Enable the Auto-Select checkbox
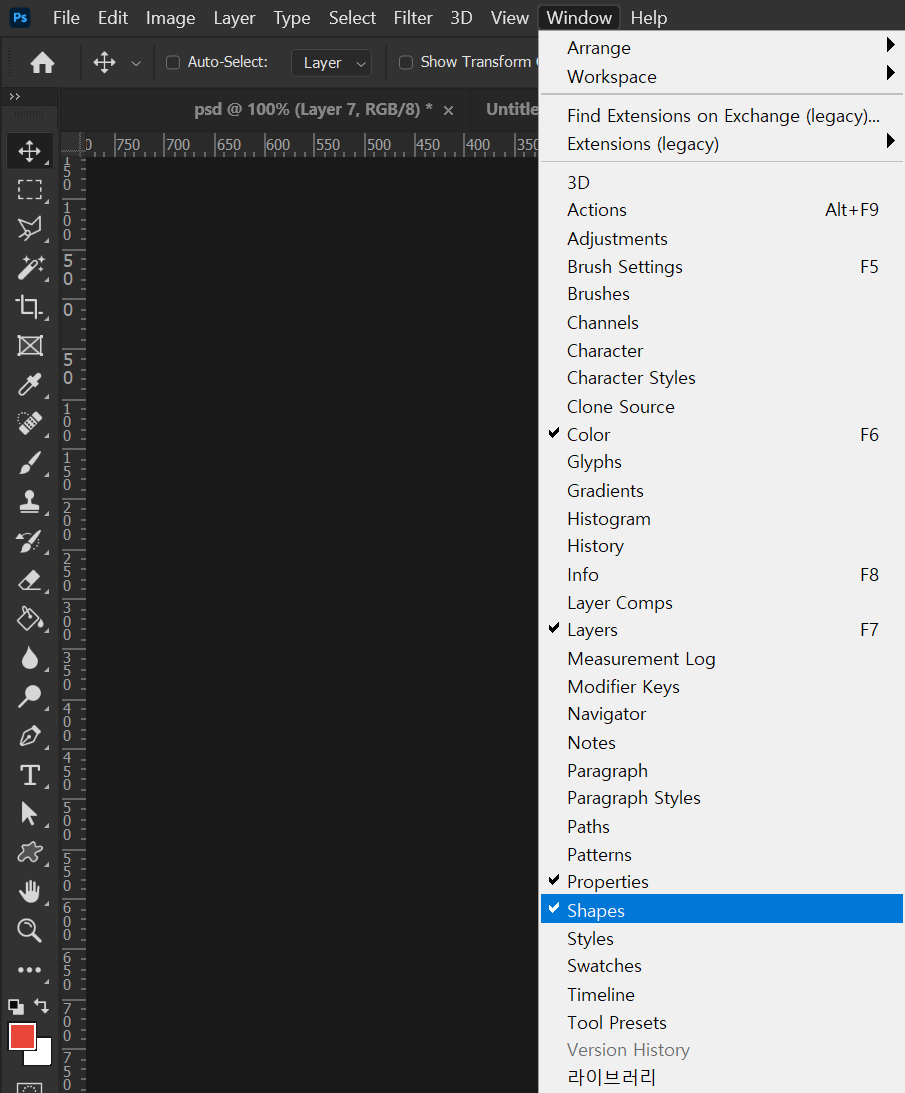 tap(173, 63)
